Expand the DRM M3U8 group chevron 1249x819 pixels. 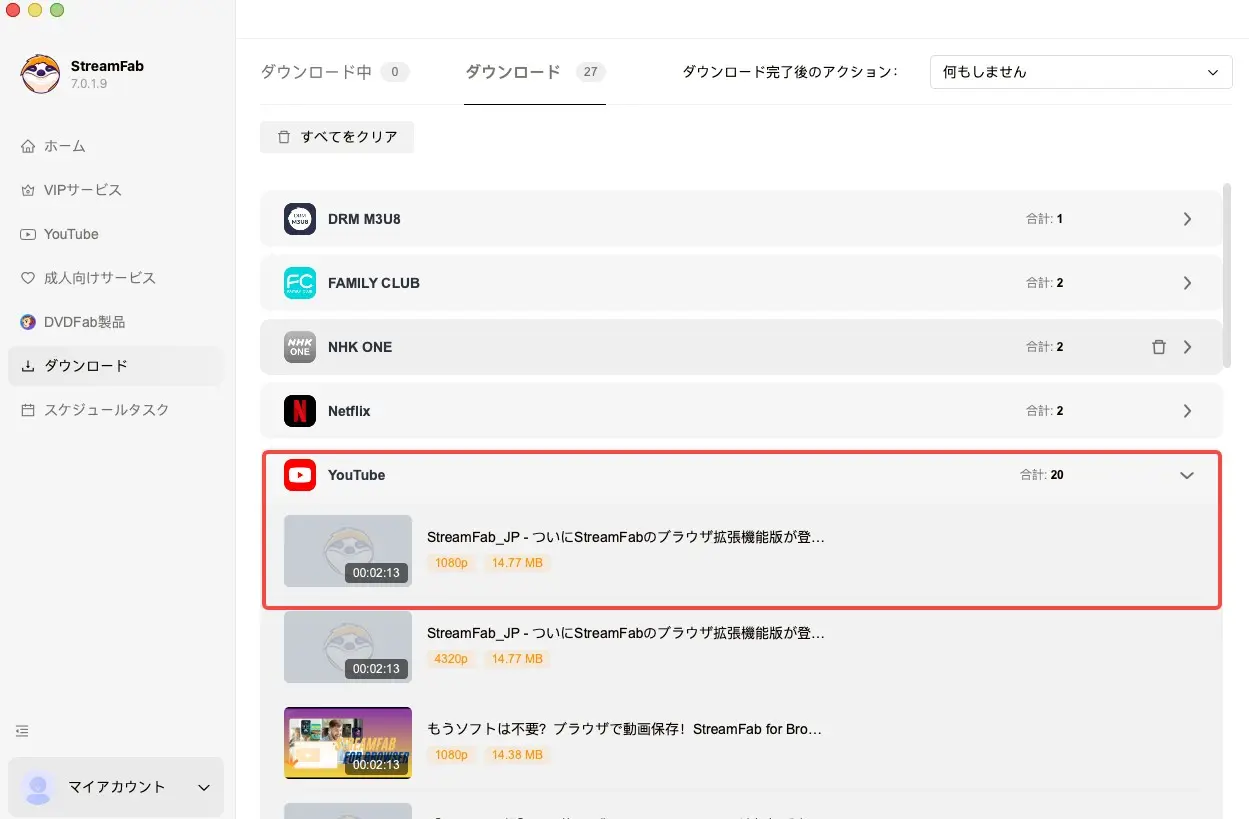[x=1187, y=219]
